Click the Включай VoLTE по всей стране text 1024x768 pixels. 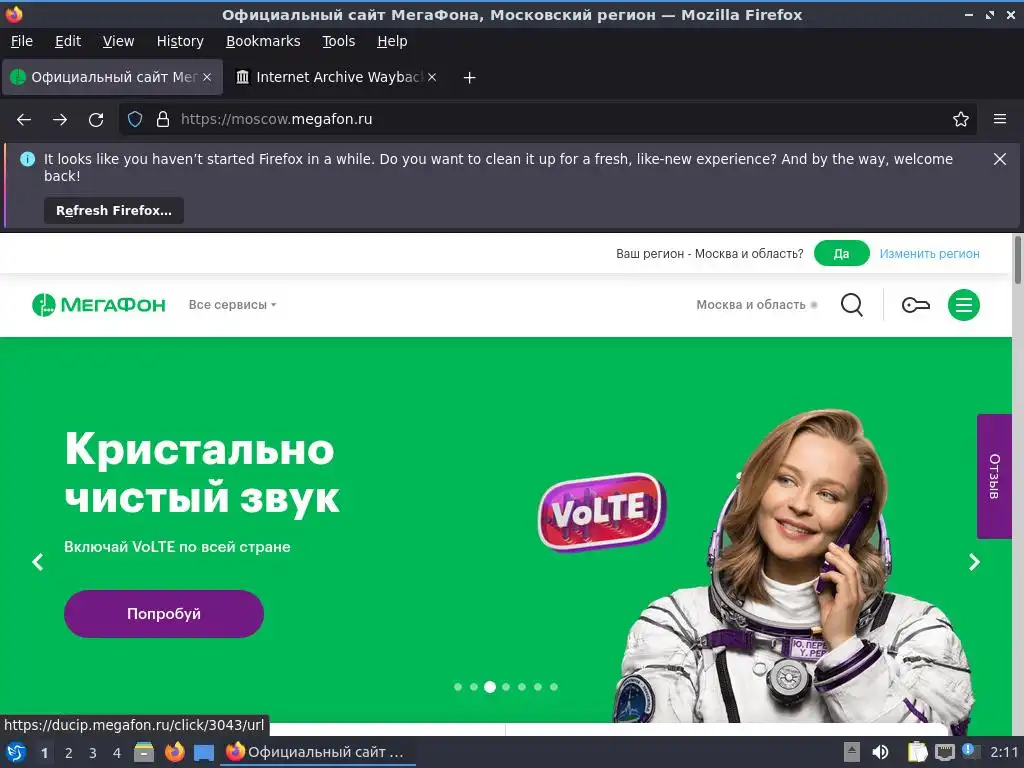pos(177,547)
